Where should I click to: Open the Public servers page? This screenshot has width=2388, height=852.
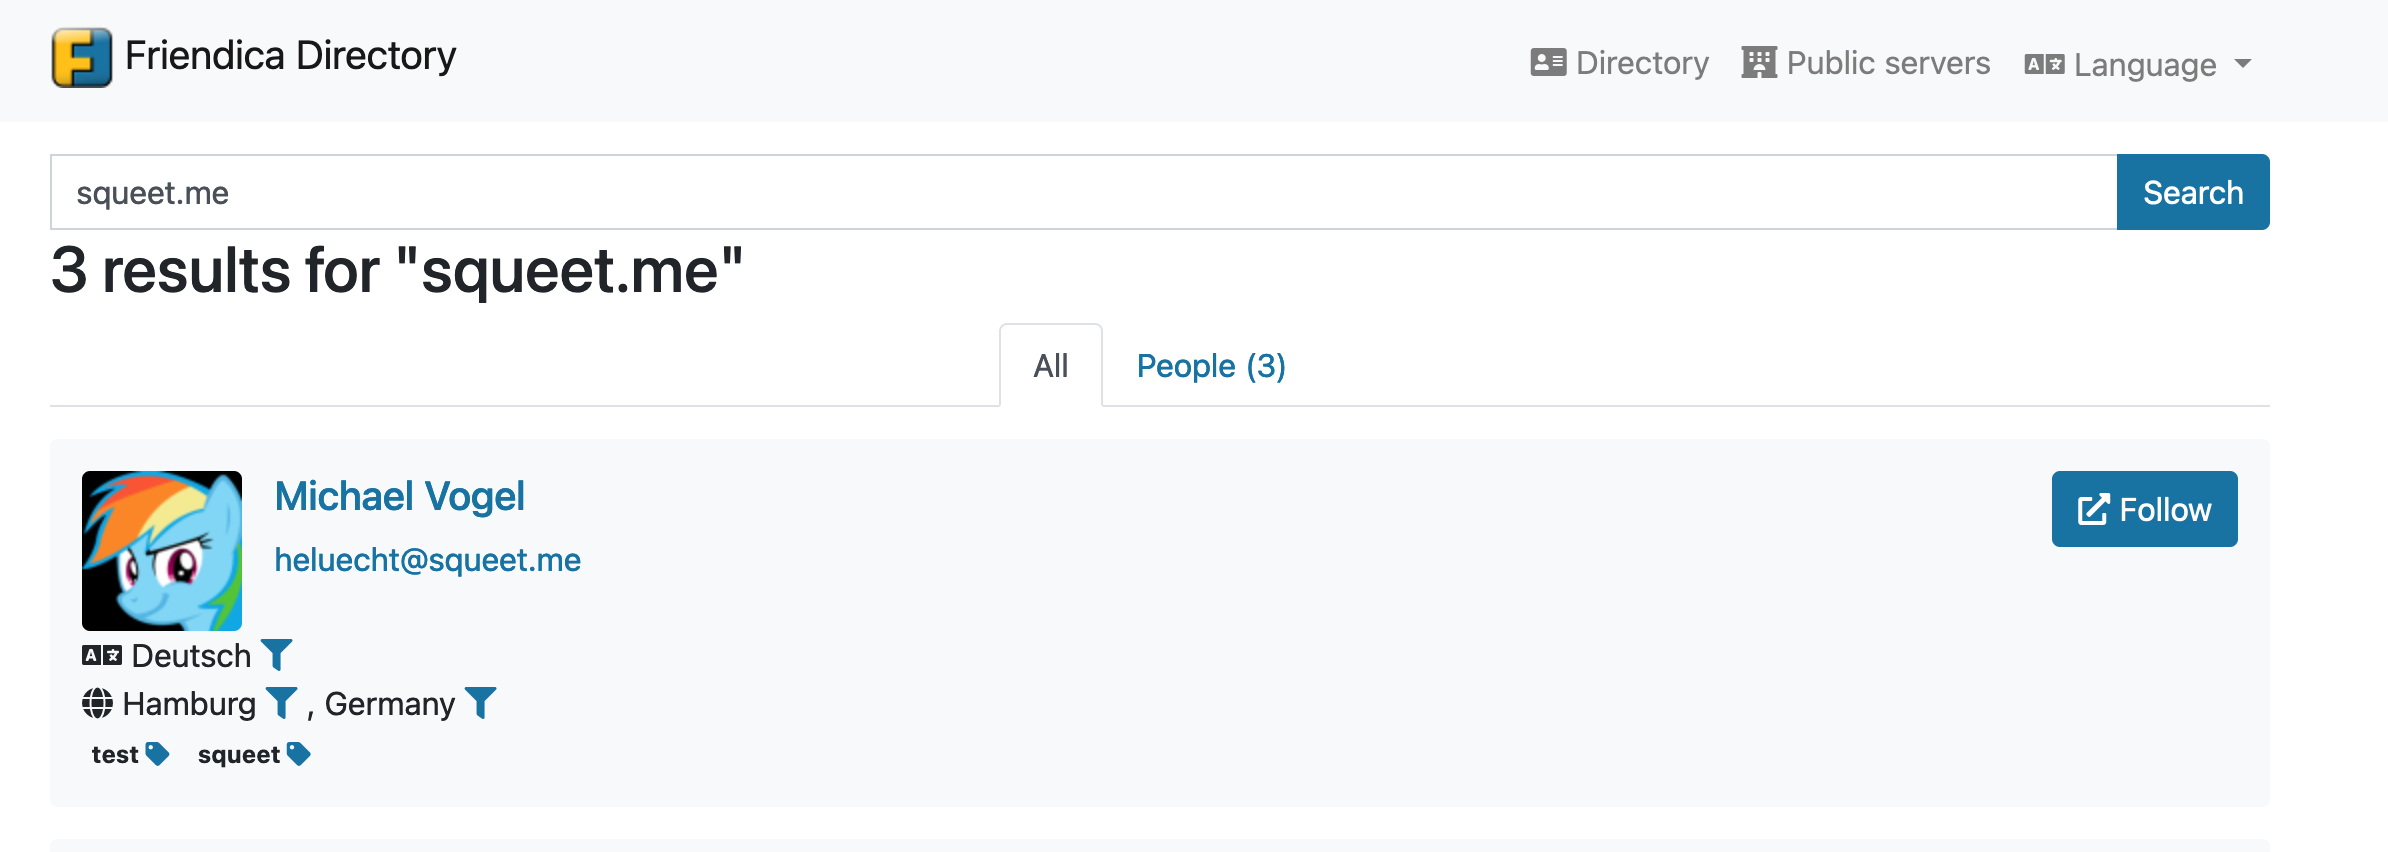[1888, 63]
